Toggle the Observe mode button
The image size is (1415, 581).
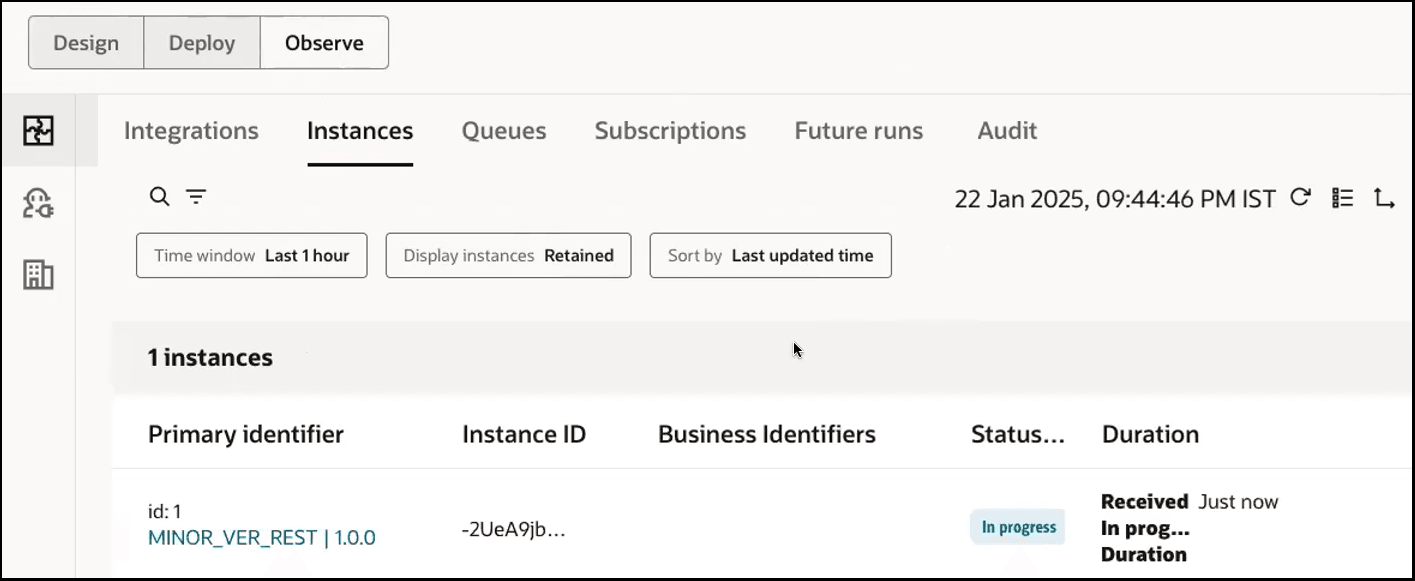pyautogui.click(x=323, y=42)
